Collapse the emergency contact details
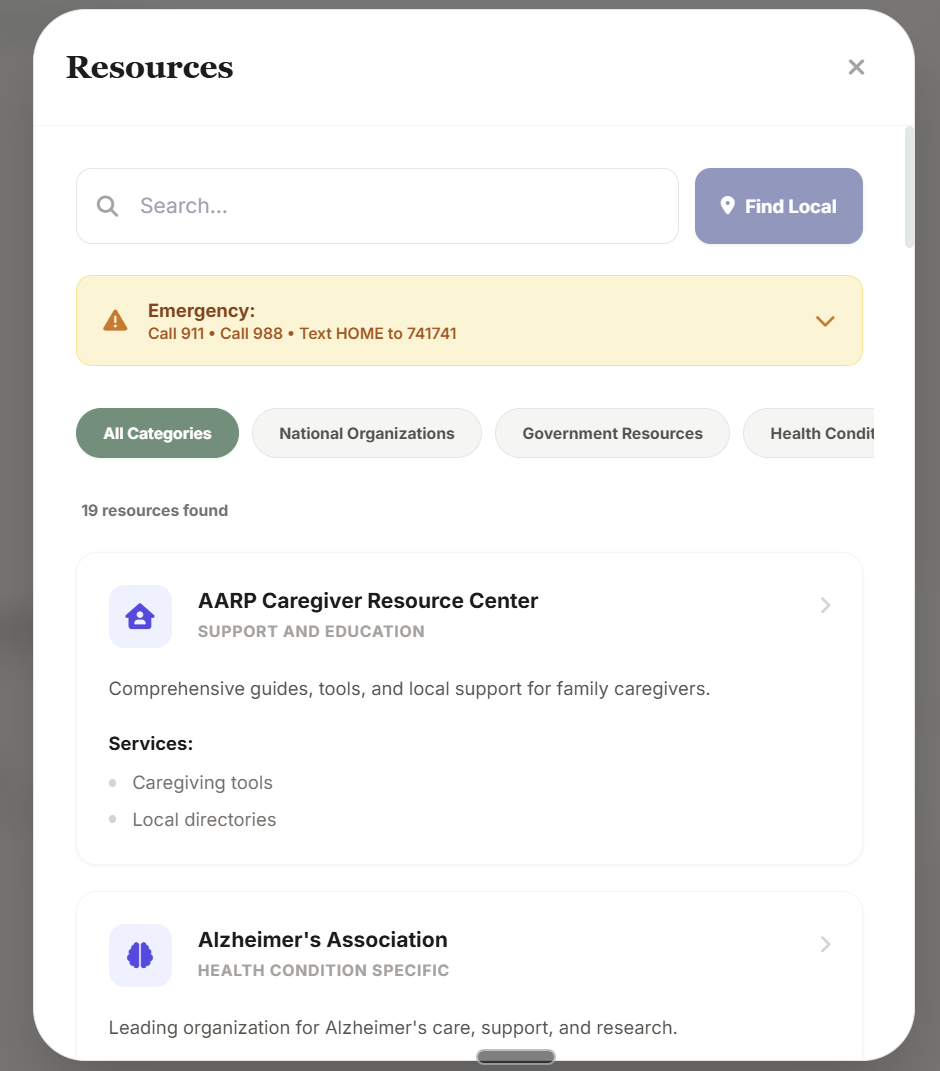The image size is (940, 1071). pyautogui.click(x=825, y=321)
